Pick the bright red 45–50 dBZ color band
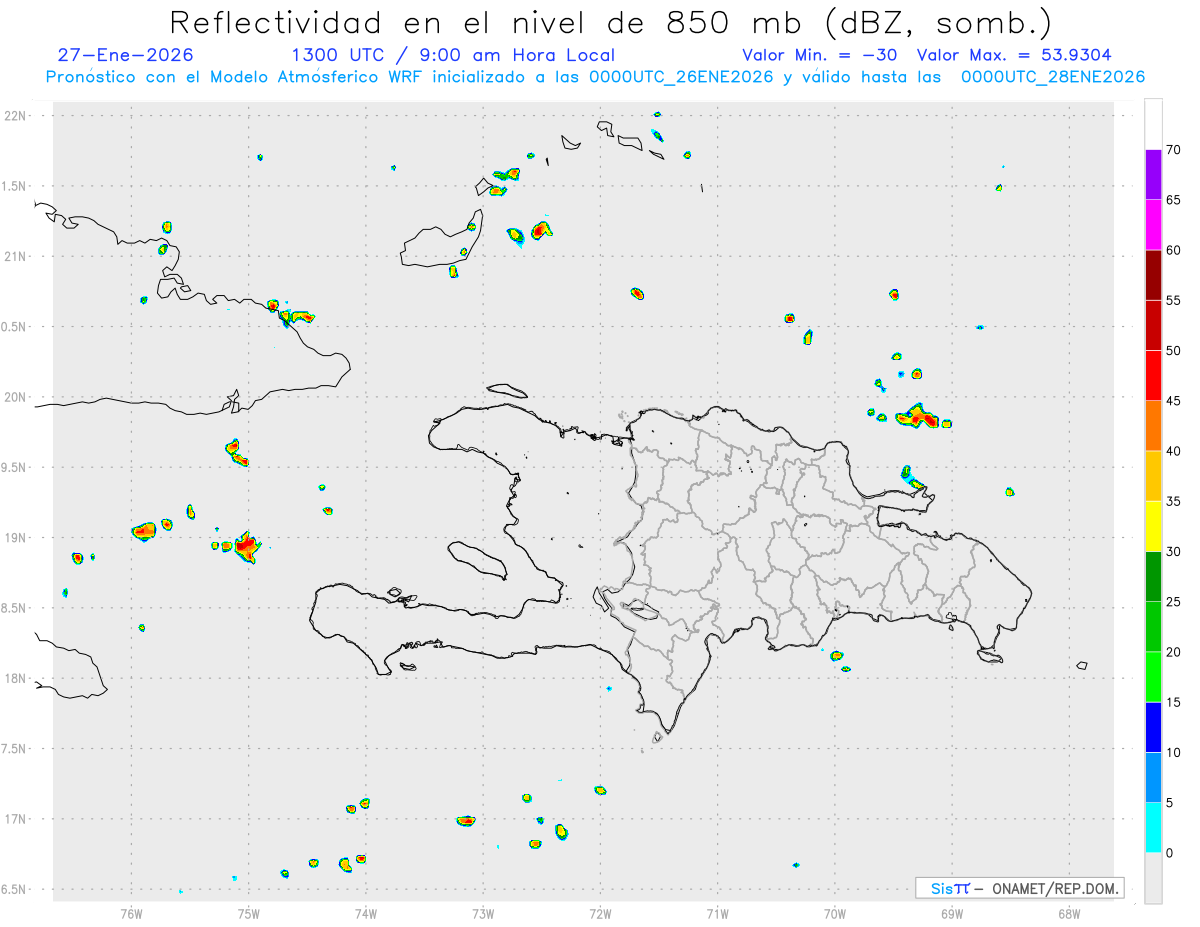 pyautogui.click(x=1153, y=376)
